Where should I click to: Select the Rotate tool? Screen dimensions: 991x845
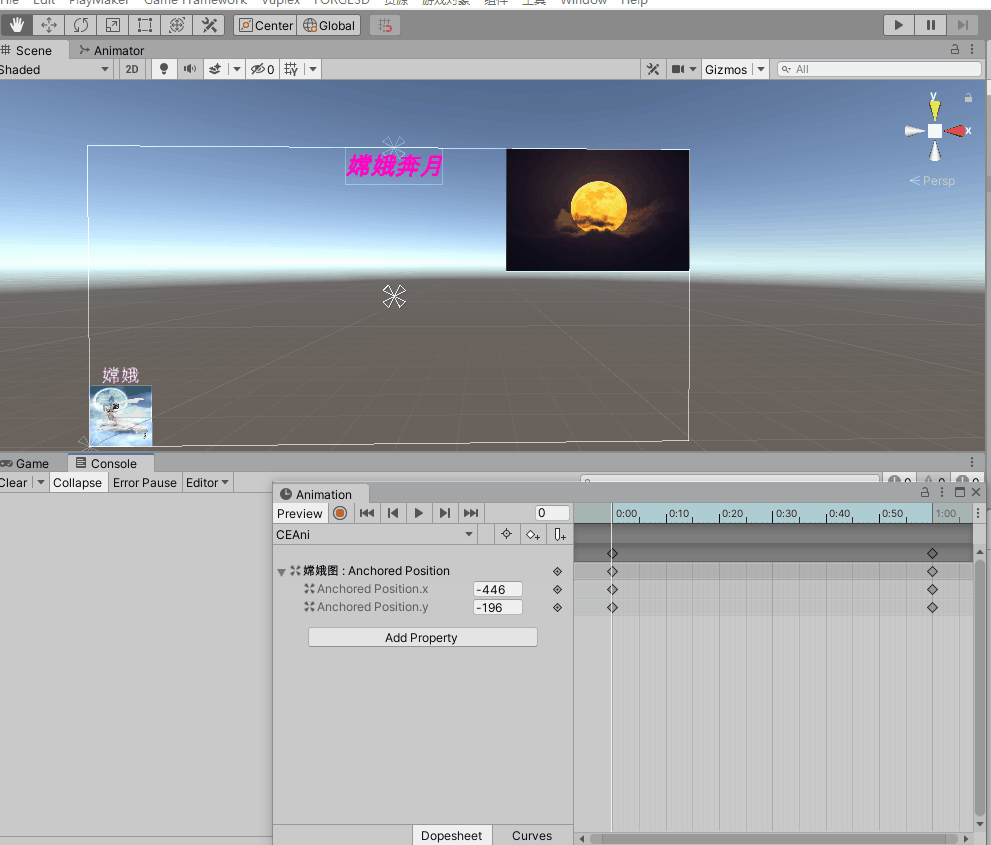pyautogui.click(x=81, y=25)
